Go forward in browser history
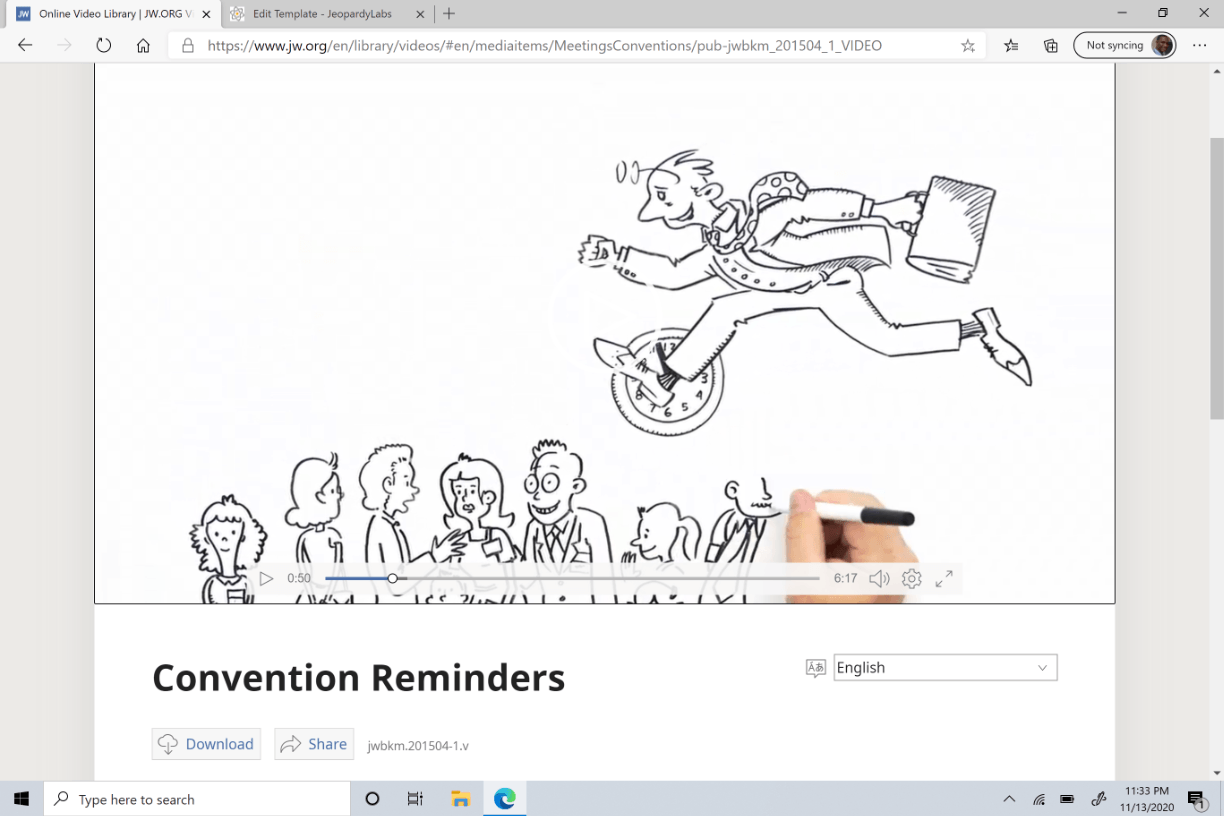The image size is (1224, 816). pos(65,45)
